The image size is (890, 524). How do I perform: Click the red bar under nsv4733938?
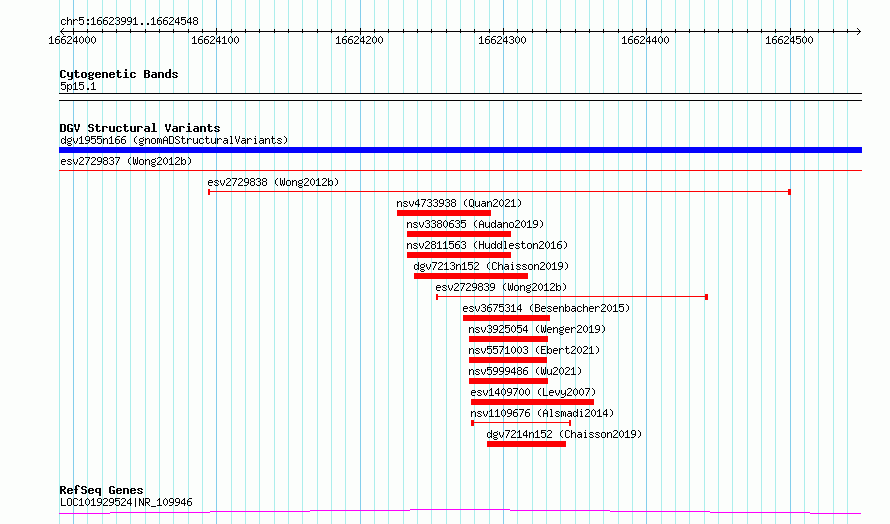click(444, 213)
